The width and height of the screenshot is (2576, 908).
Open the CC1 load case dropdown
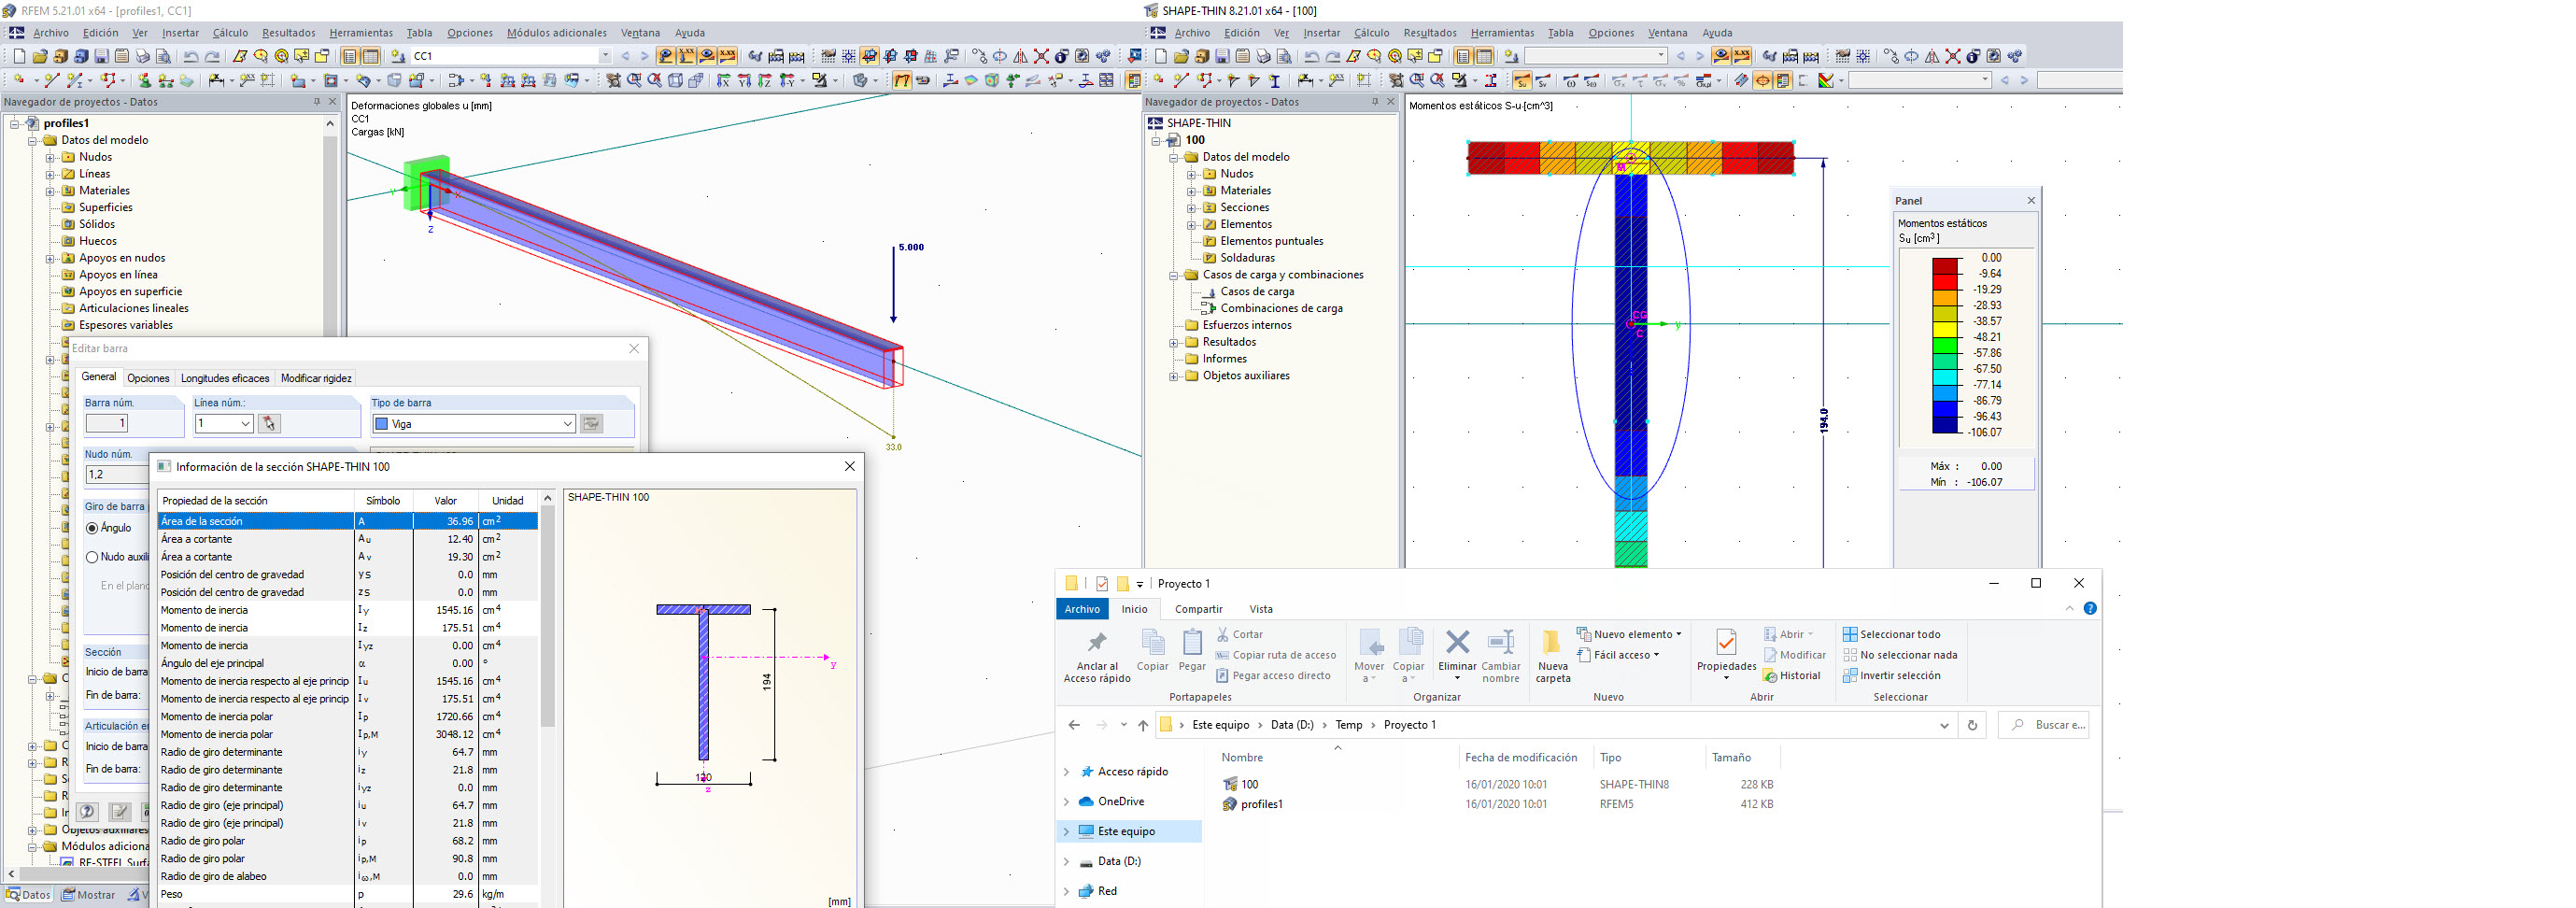[604, 56]
